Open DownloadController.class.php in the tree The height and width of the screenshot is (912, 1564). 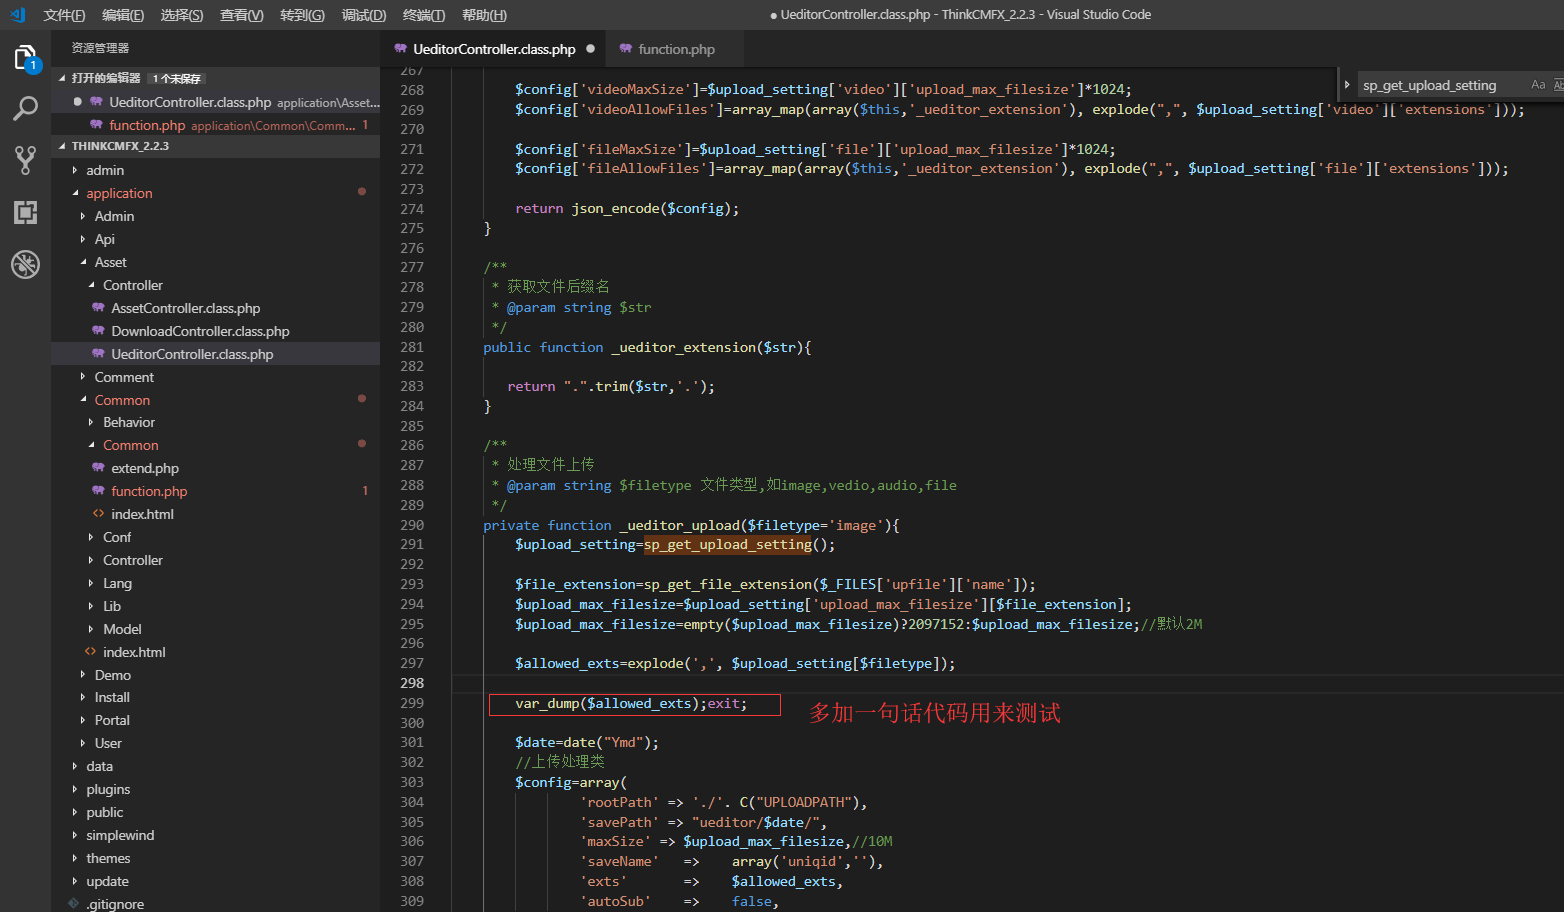[x=200, y=331]
